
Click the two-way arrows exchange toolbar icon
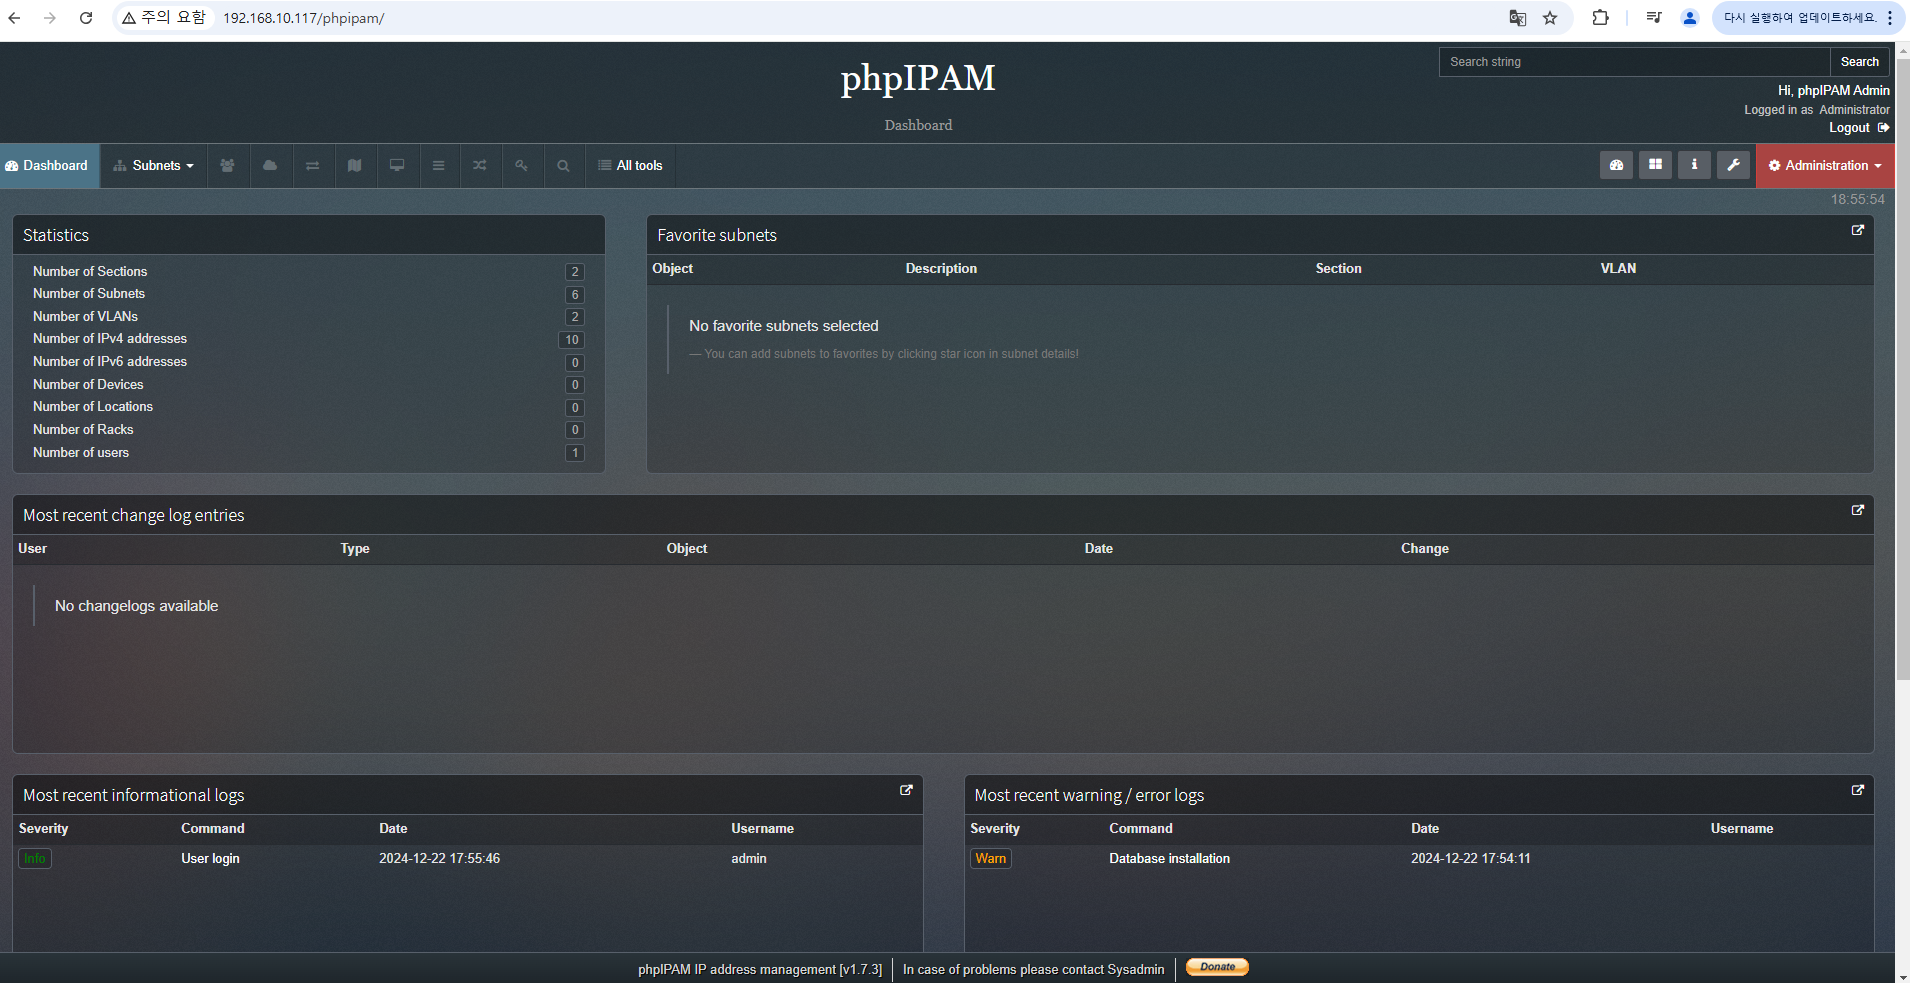pos(312,166)
